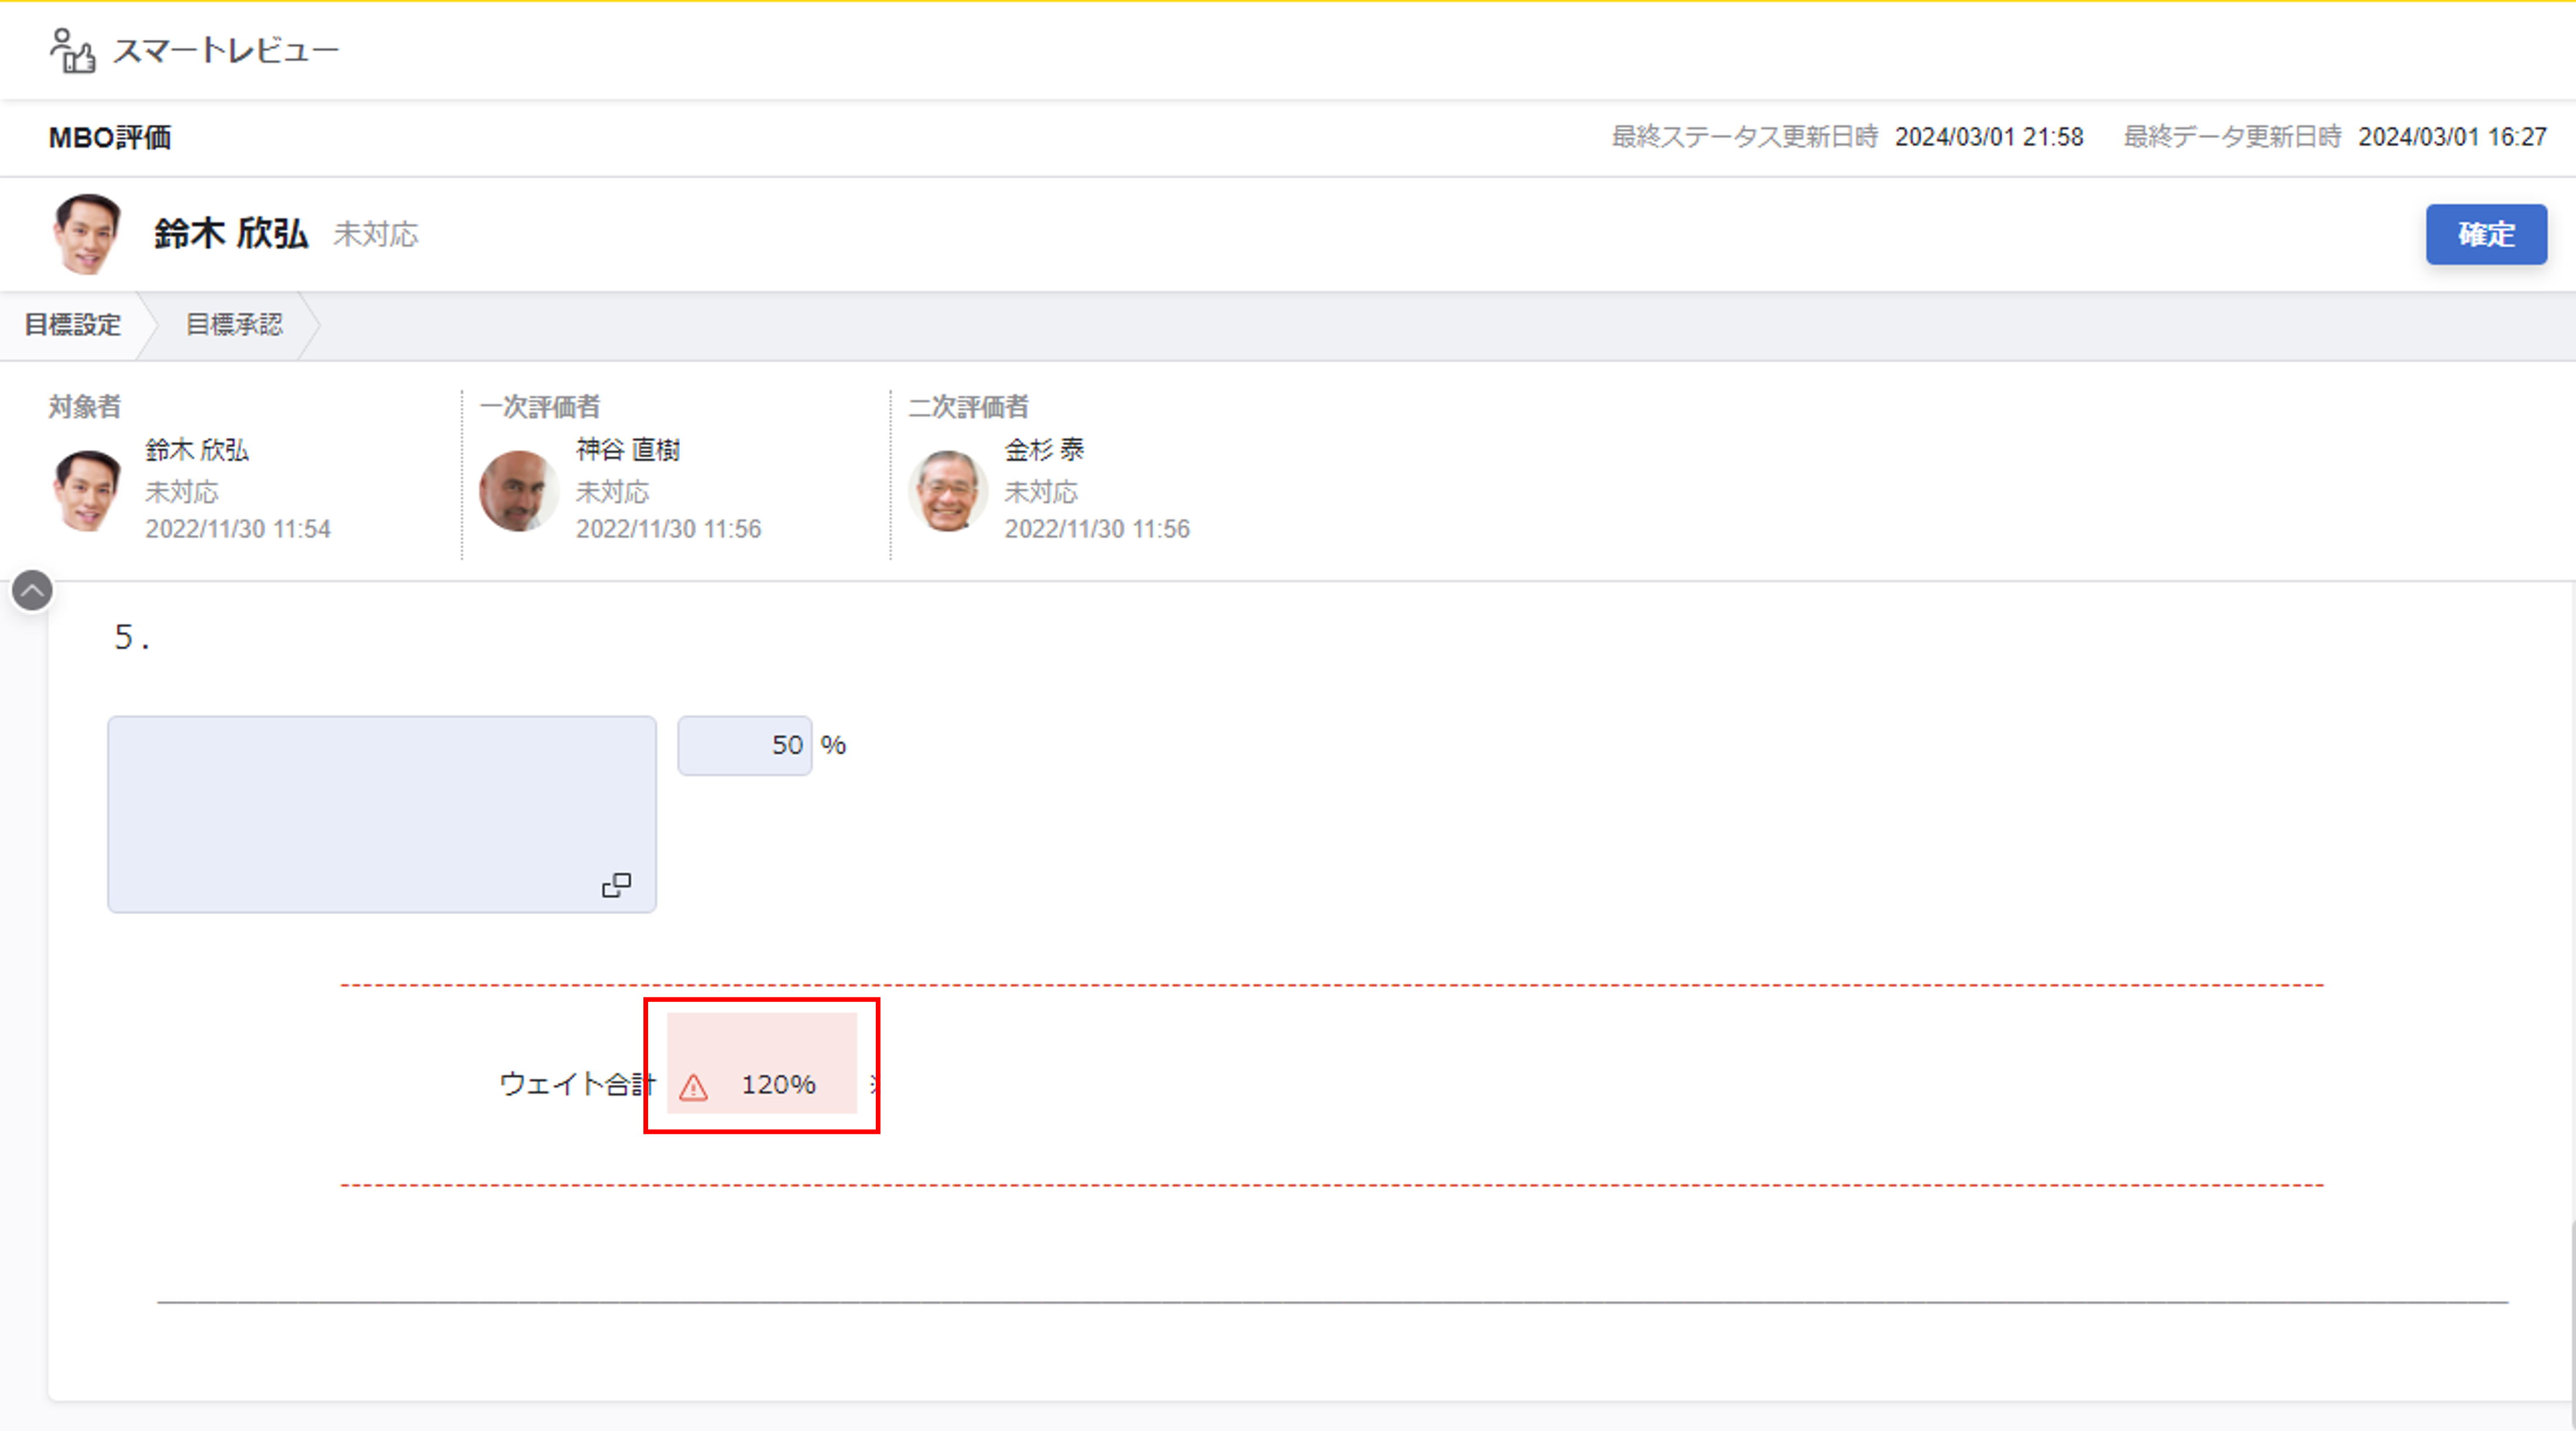2576x1431 pixels.
Task: Click the 50 percent weight input
Action: [x=745, y=745]
